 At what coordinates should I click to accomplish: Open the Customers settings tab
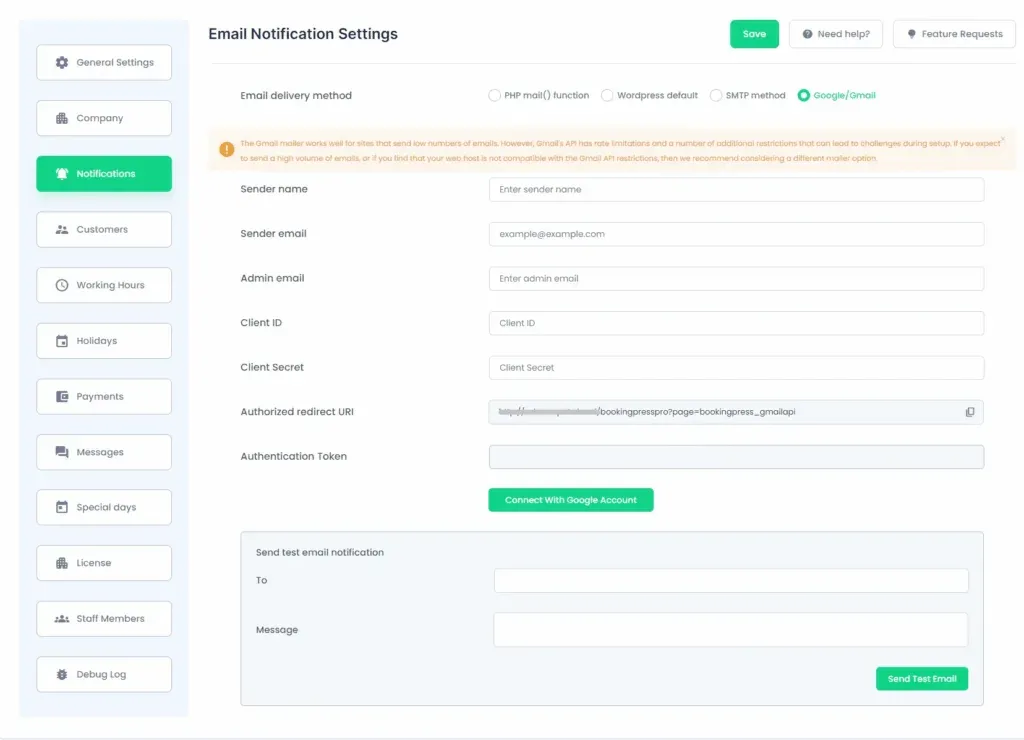point(104,229)
